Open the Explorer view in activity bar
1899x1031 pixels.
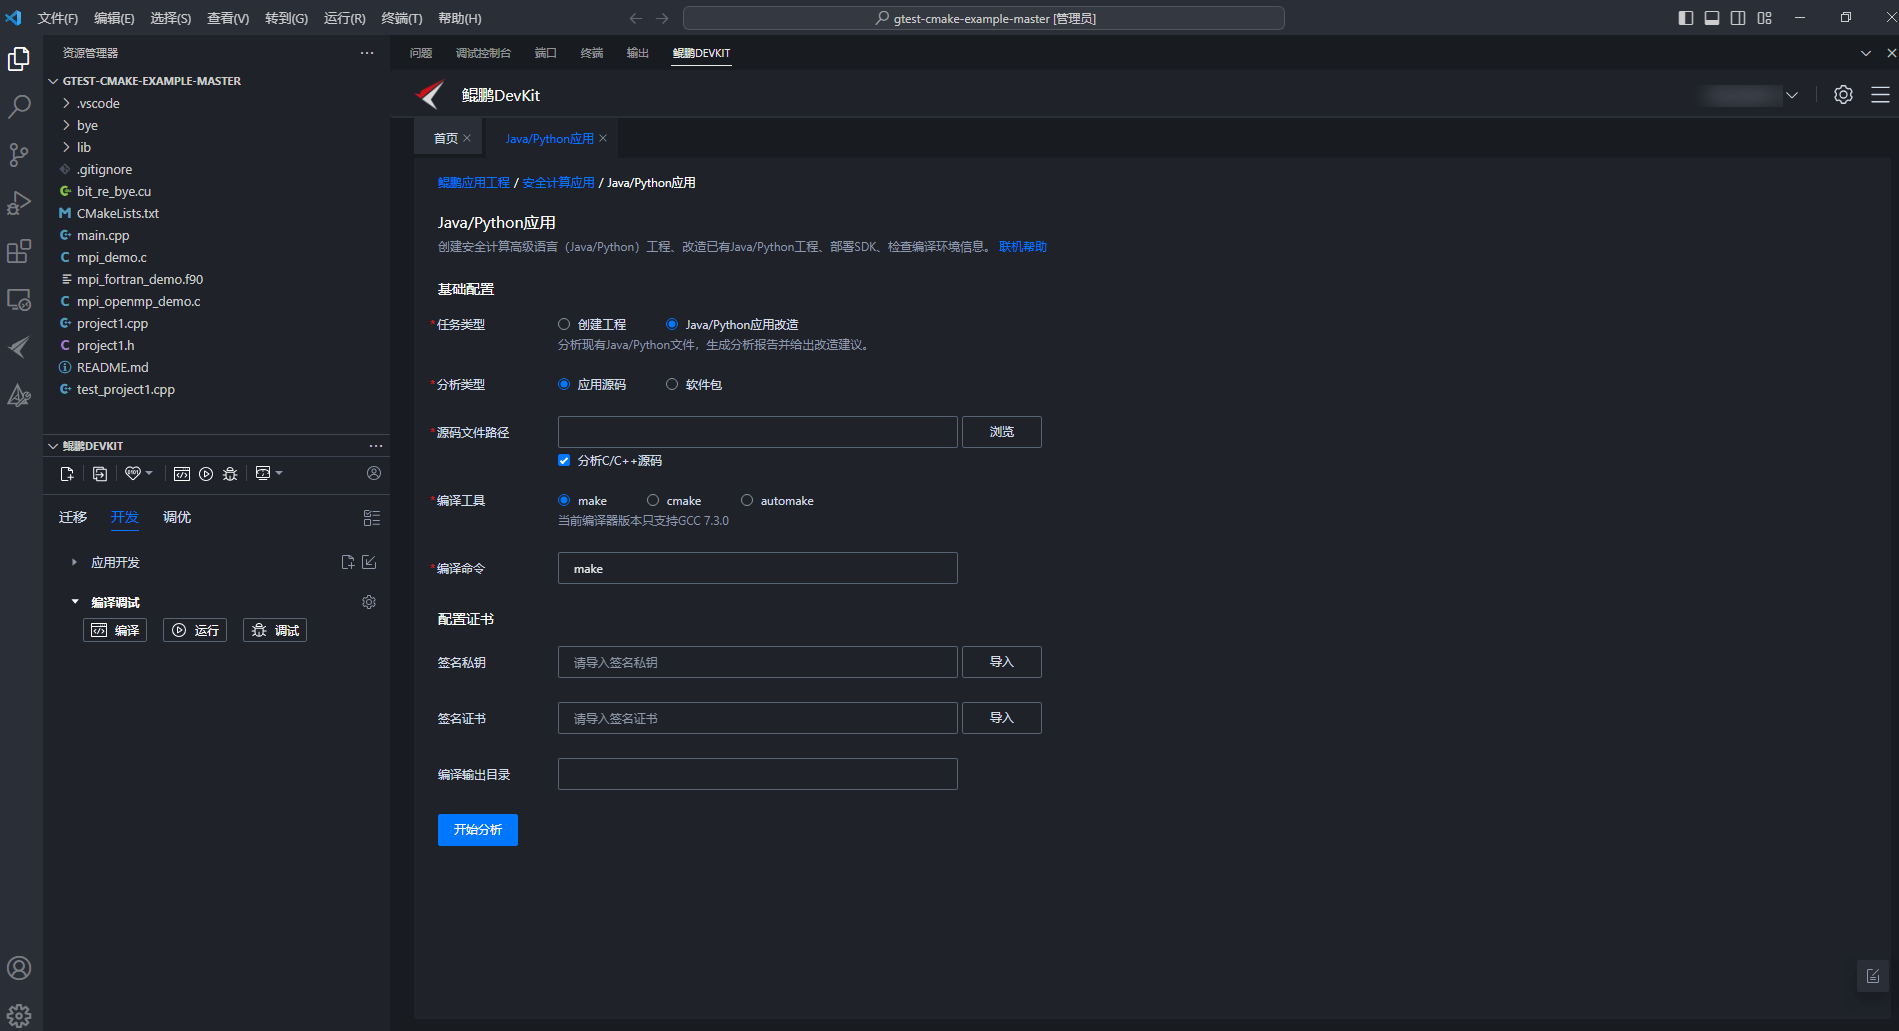[x=19, y=59]
